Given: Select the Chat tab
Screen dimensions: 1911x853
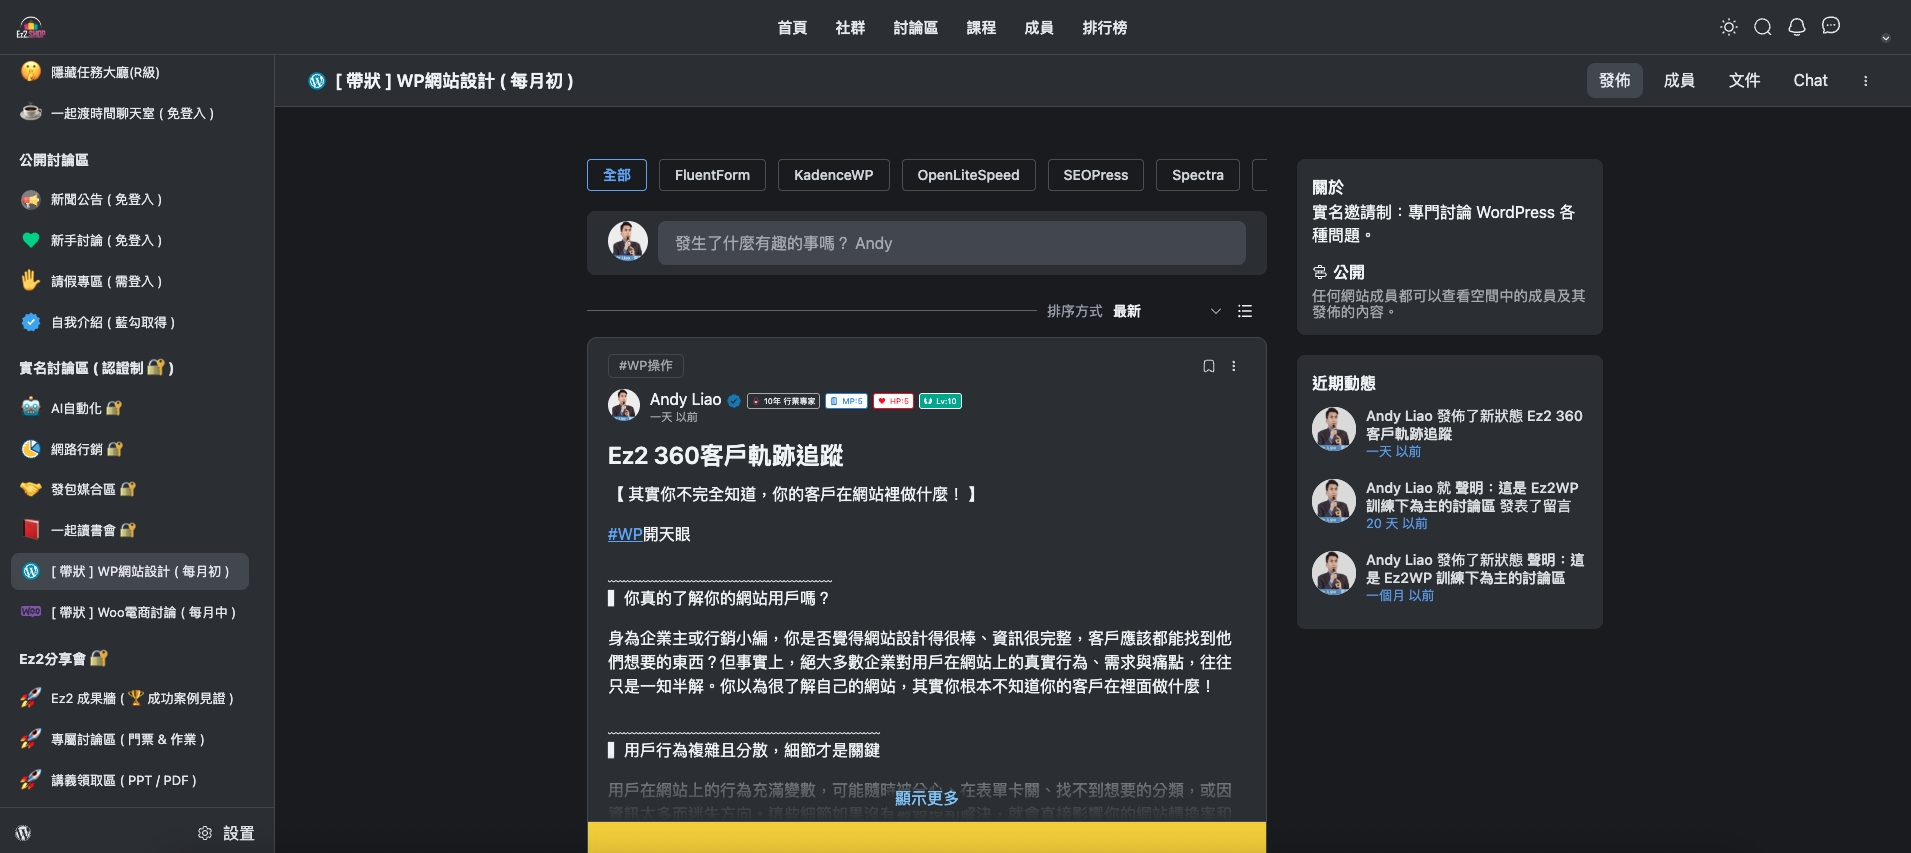Looking at the screenshot, I should click(1810, 81).
